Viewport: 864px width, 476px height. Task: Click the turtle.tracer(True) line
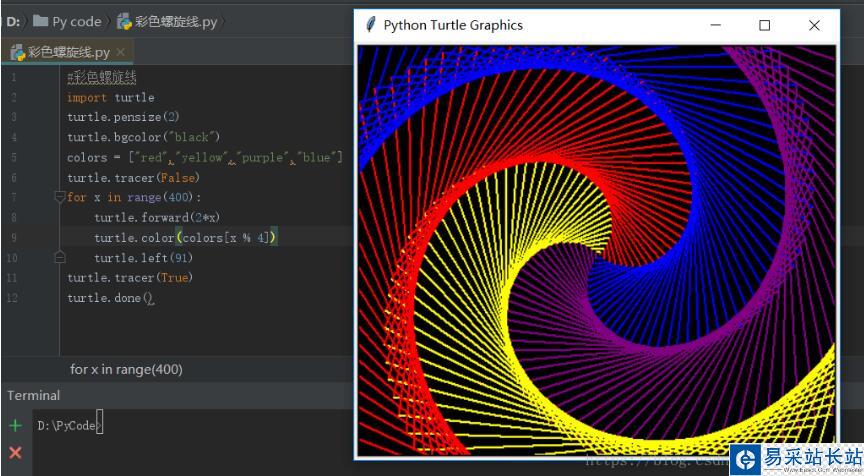[130, 277]
